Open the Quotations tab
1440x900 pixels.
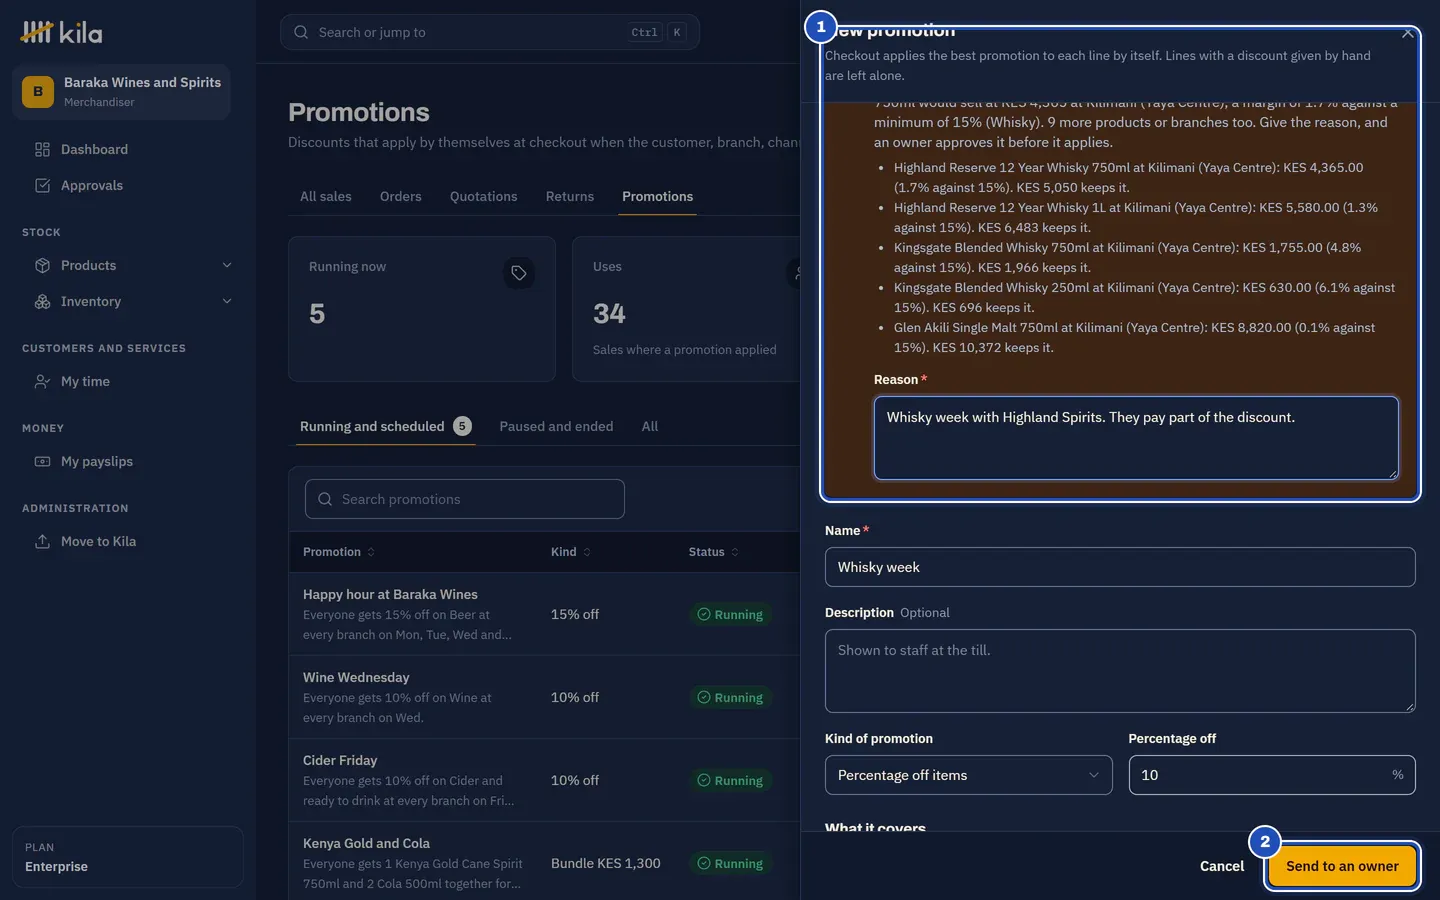[x=484, y=197]
